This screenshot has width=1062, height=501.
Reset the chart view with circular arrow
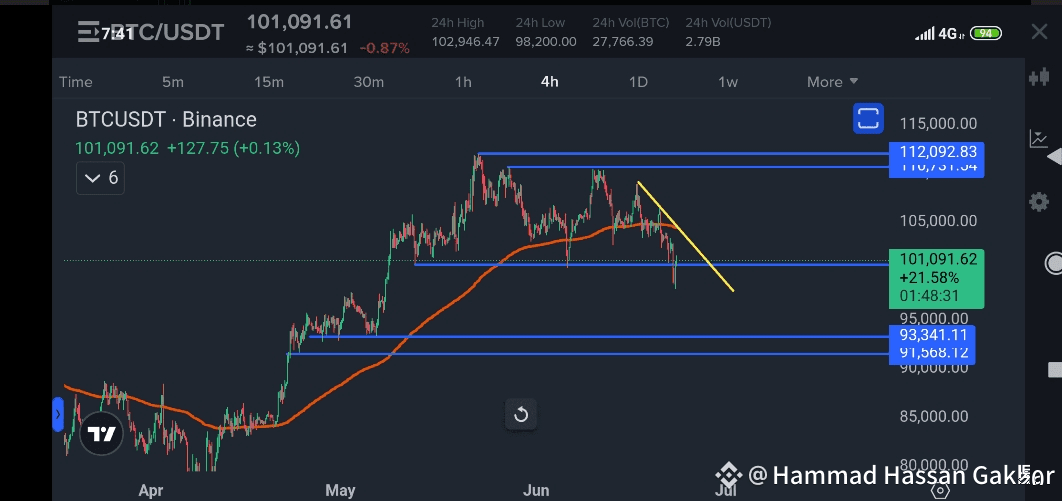pos(521,414)
